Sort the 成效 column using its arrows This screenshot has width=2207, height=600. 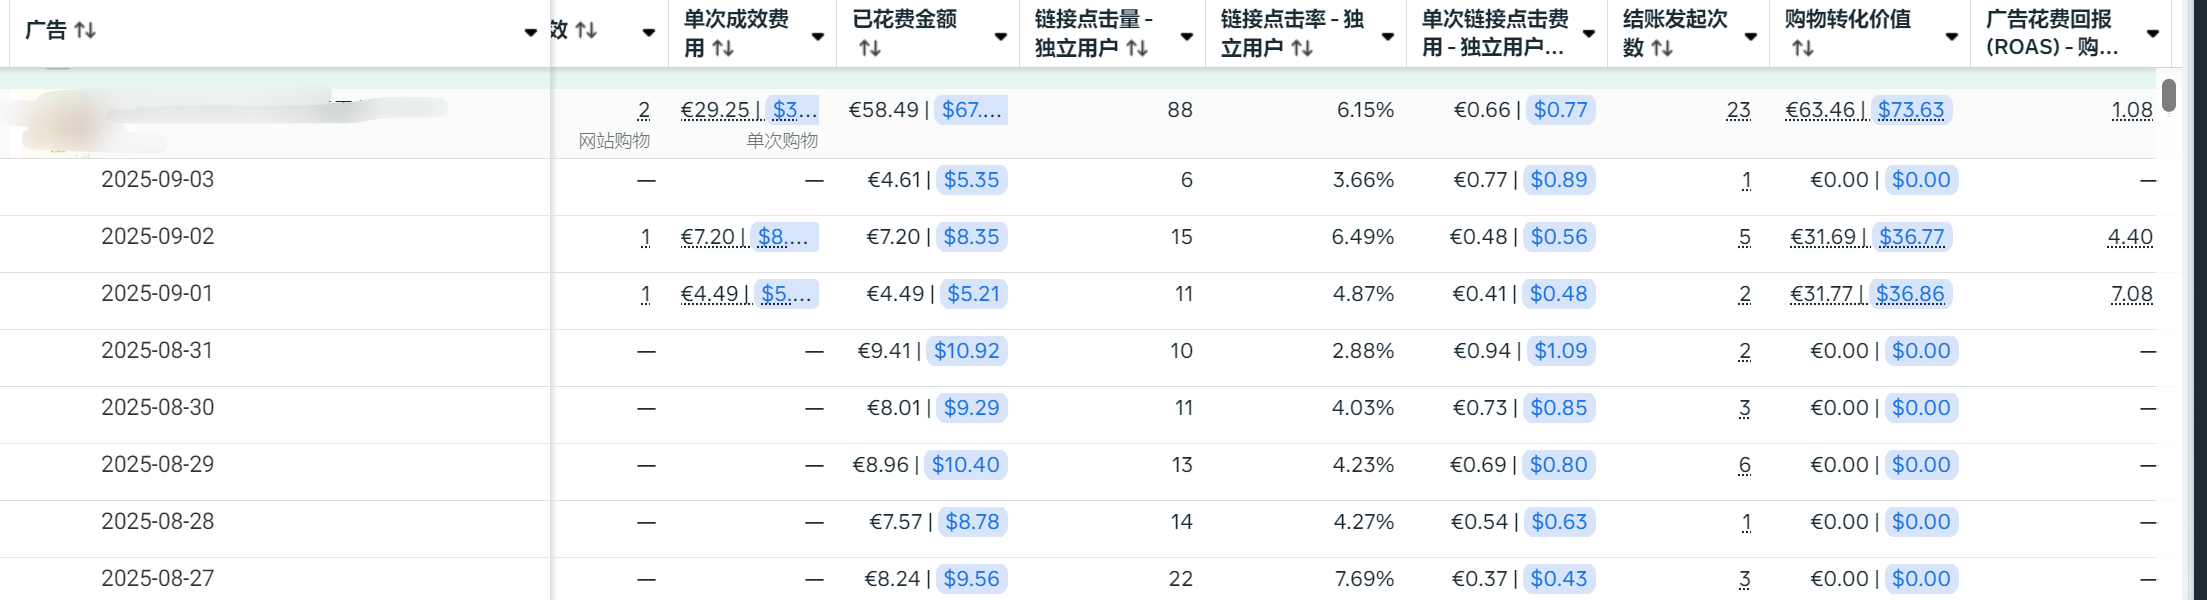587,31
